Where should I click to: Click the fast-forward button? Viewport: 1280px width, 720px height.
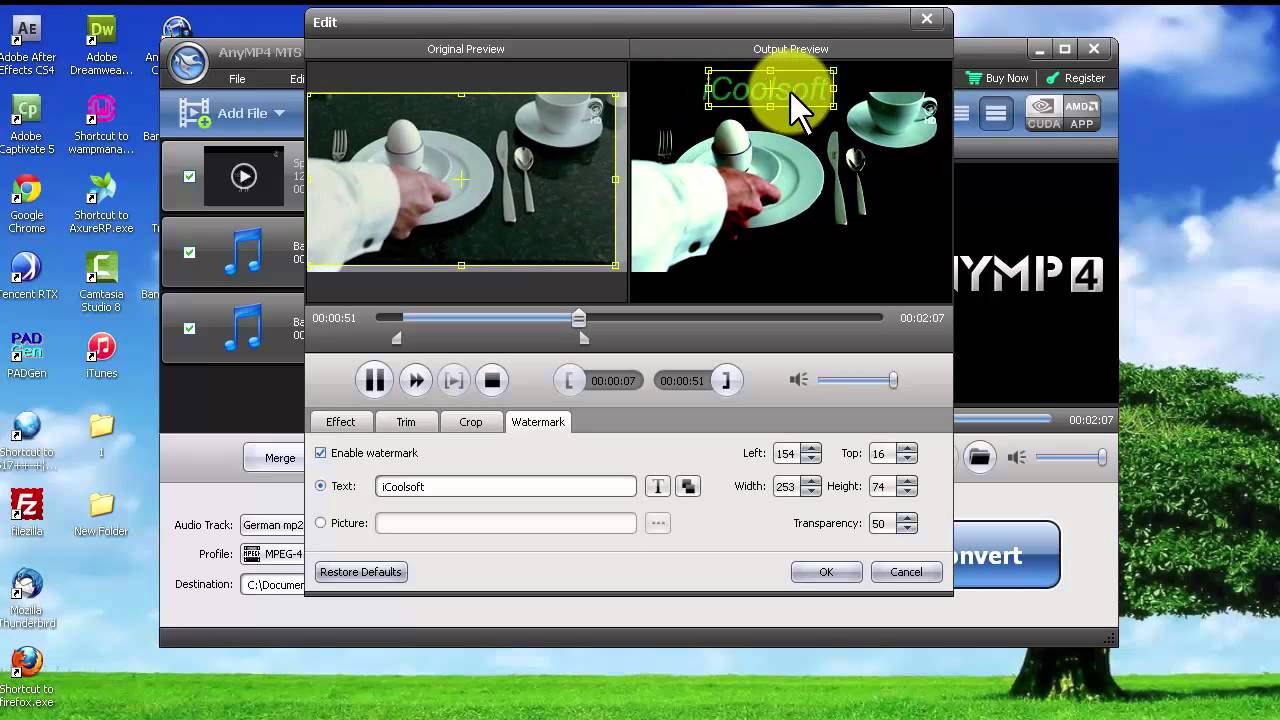click(x=416, y=380)
